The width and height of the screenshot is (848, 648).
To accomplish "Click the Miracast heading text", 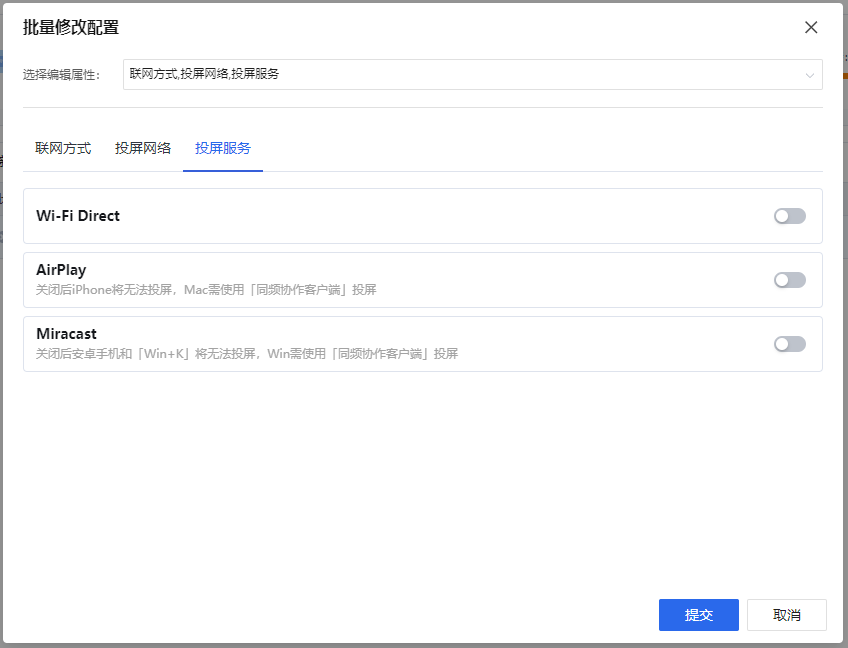I will pyautogui.click(x=67, y=334).
